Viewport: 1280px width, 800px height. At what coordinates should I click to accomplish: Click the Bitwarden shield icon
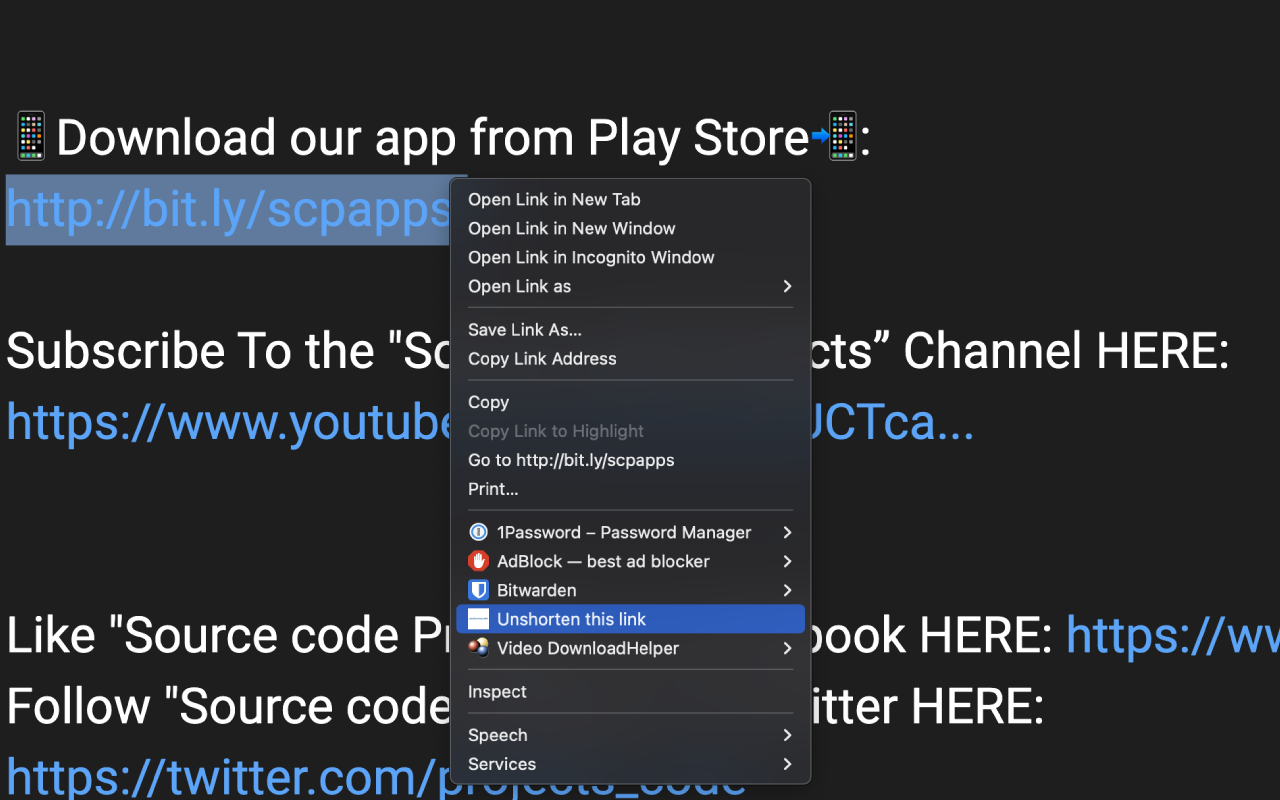(x=478, y=590)
